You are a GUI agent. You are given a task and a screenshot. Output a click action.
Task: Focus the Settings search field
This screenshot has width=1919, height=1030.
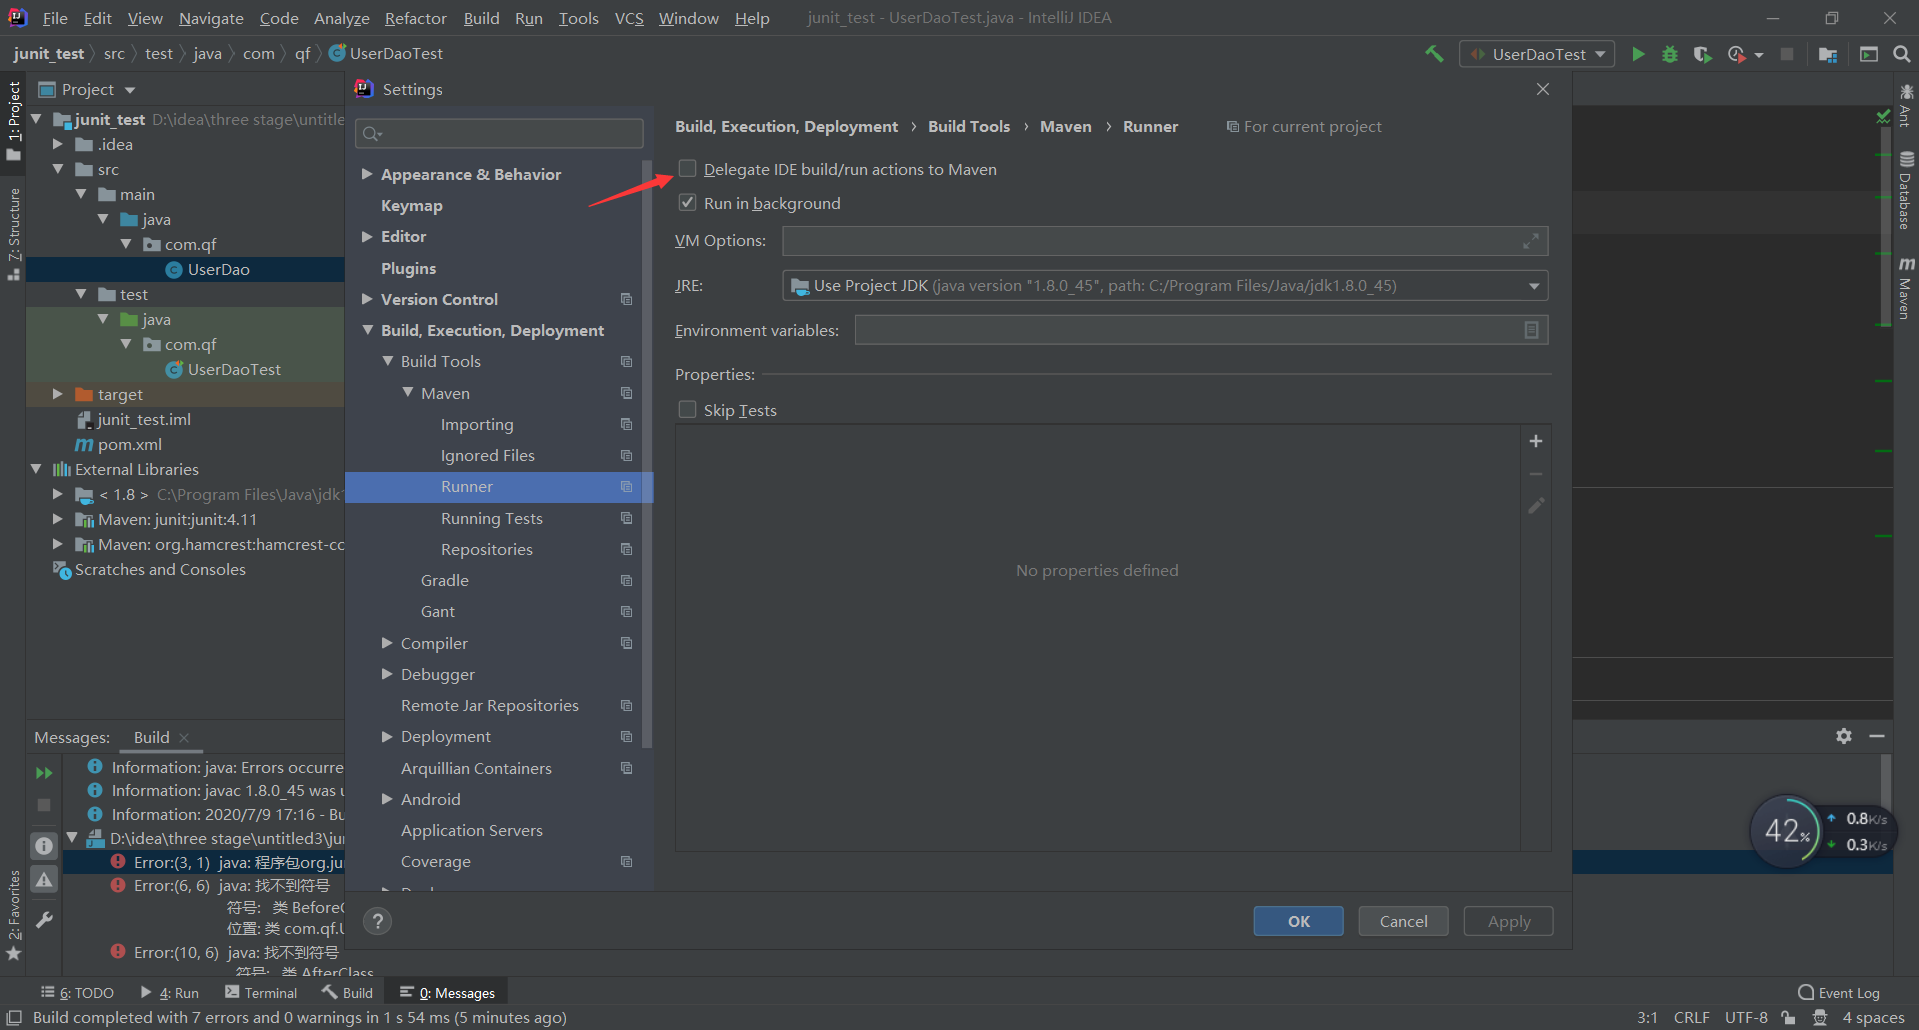[x=499, y=133]
